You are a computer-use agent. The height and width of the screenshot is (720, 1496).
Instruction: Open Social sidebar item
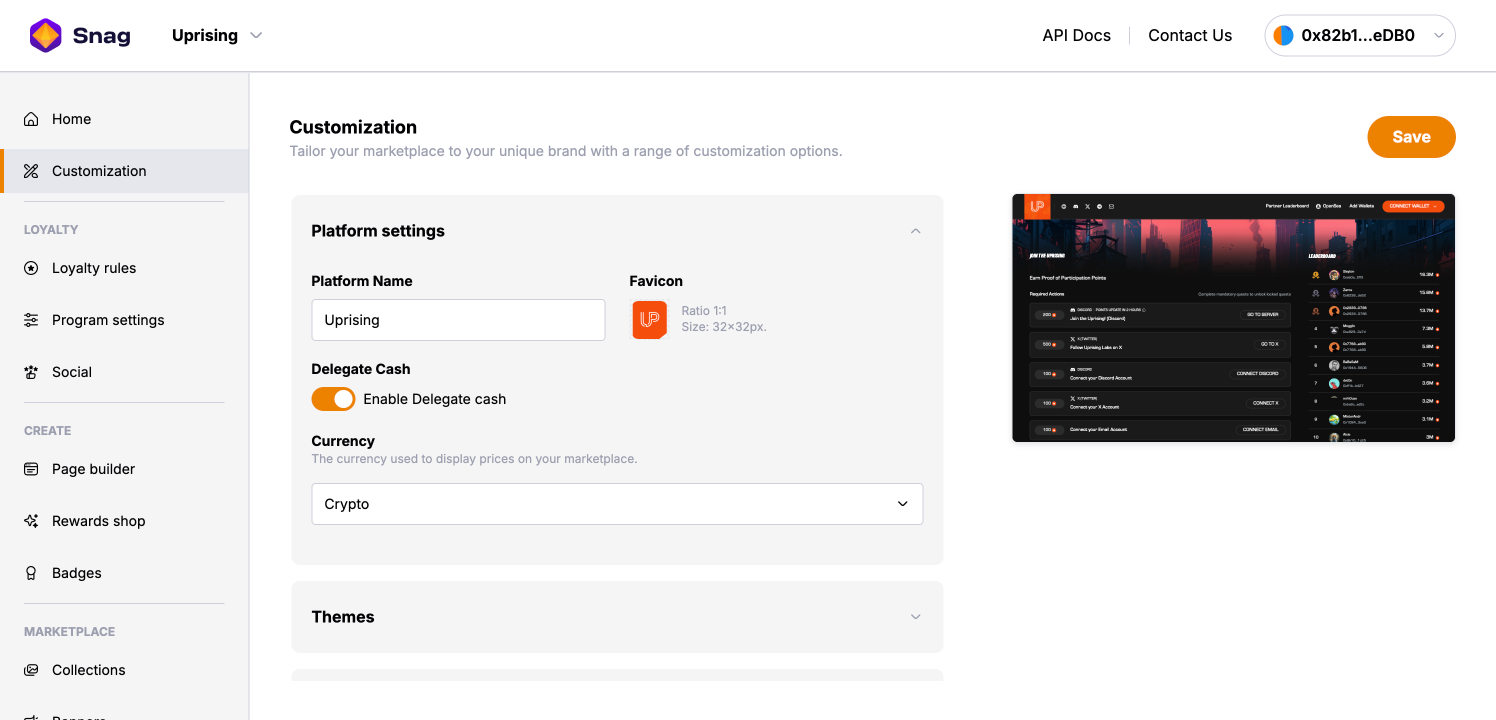coord(124,372)
